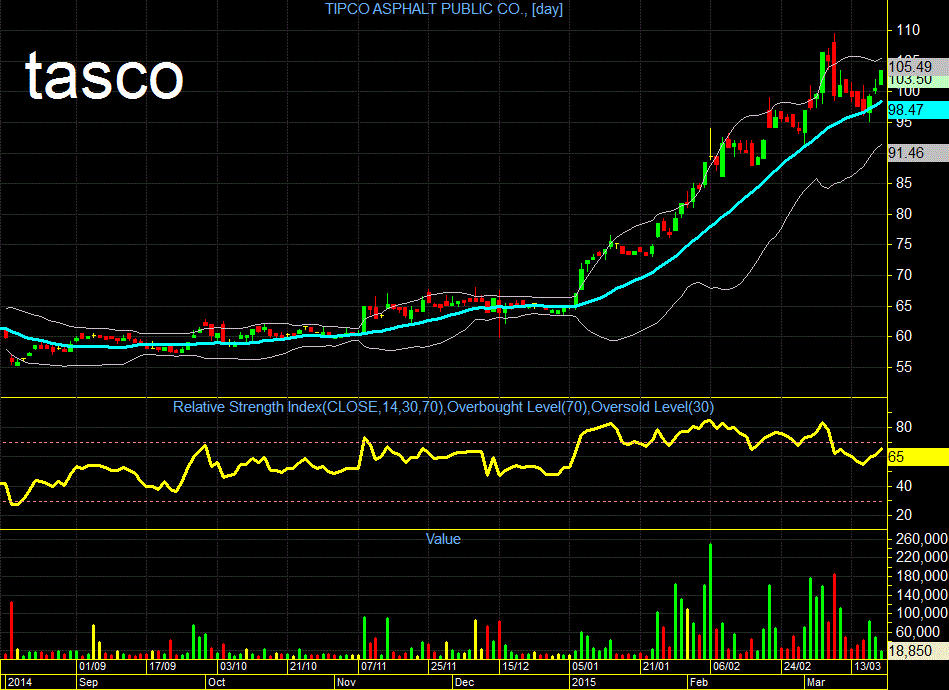Click the 140,000 volume axis label
This screenshot has height=690, width=949.
(922, 595)
